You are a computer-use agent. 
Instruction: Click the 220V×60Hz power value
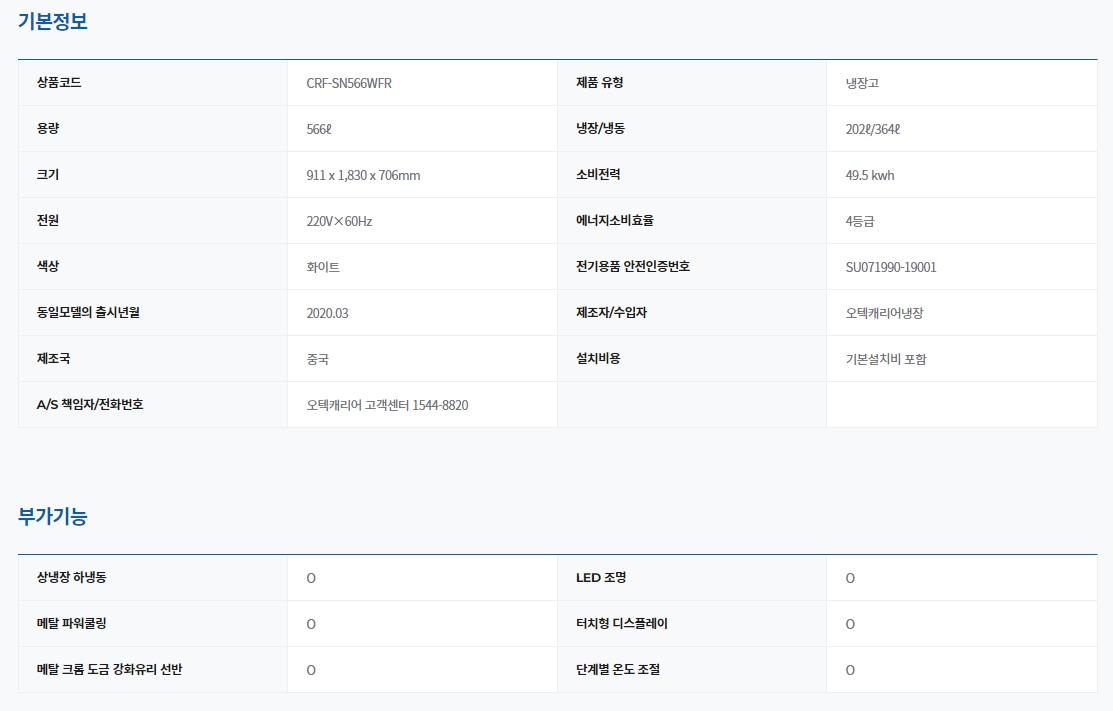(x=339, y=221)
